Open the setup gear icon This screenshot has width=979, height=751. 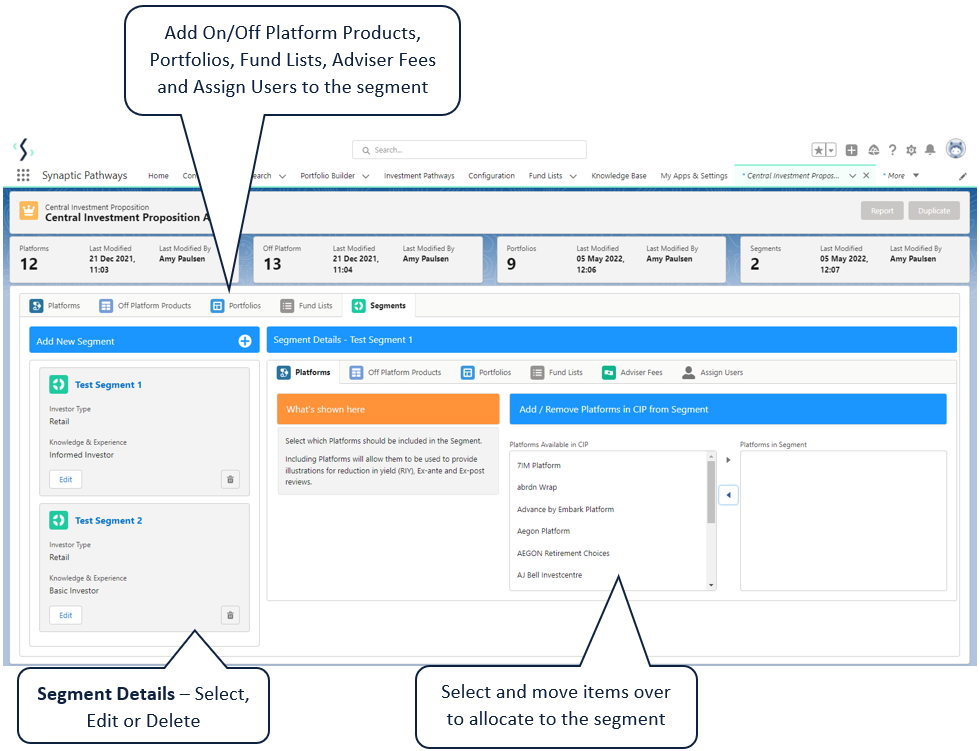click(x=911, y=150)
